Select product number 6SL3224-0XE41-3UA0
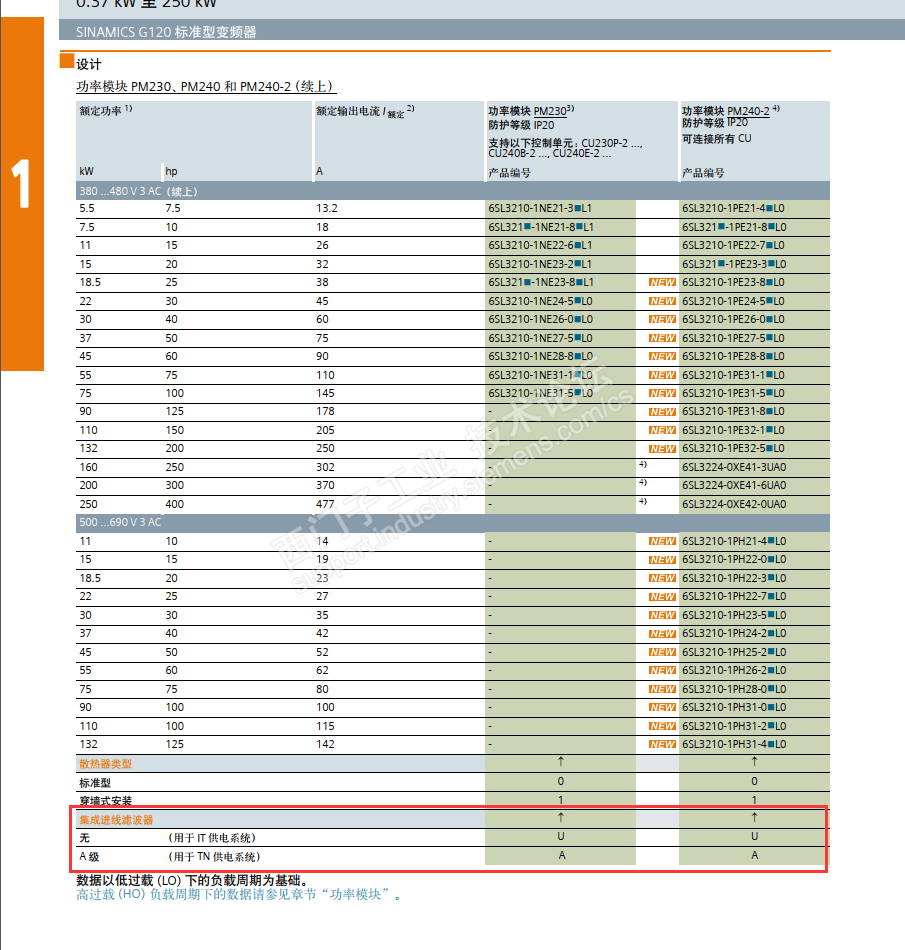The height and width of the screenshot is (950, 905). pos(734,467)
